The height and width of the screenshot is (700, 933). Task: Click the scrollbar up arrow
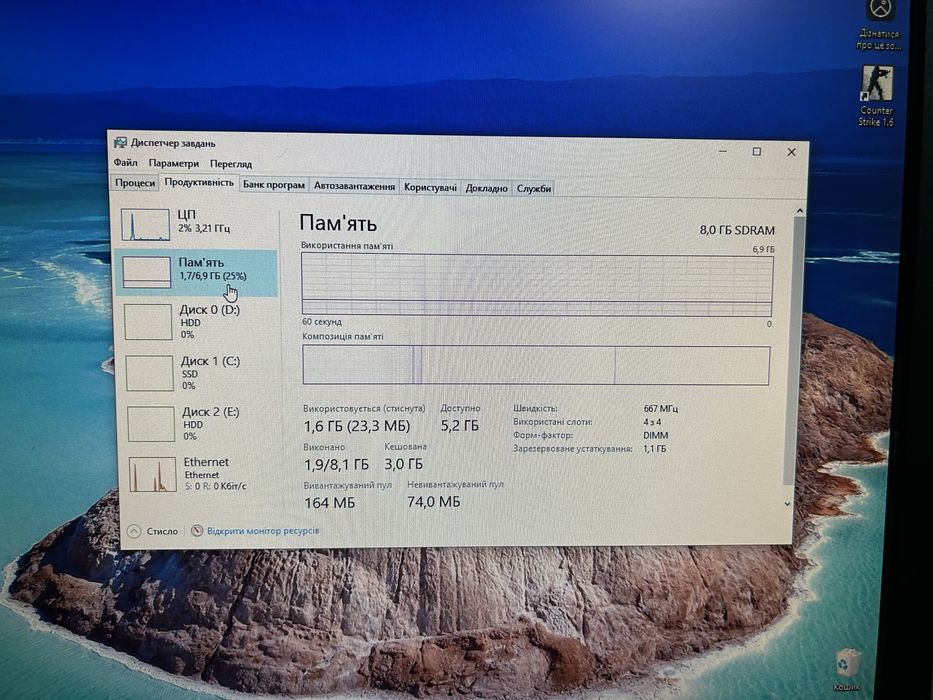tap(799, 211)
